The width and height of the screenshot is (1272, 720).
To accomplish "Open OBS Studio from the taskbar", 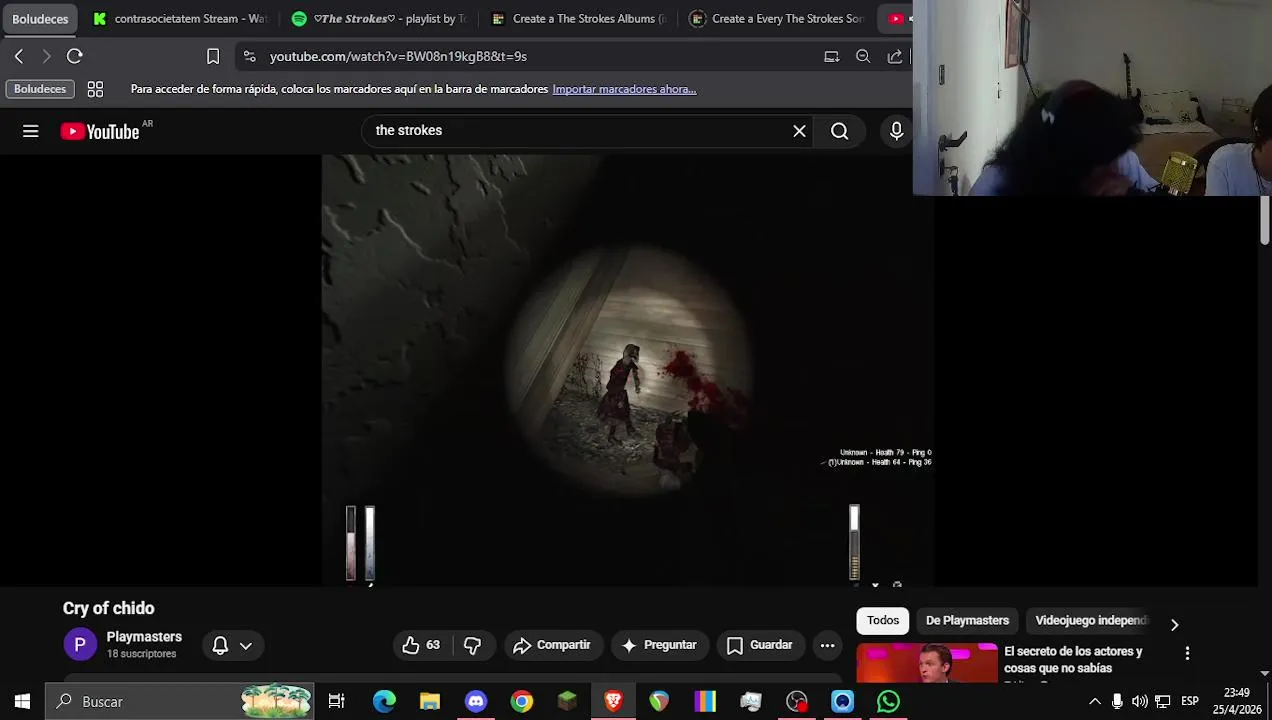I will 797,702.
